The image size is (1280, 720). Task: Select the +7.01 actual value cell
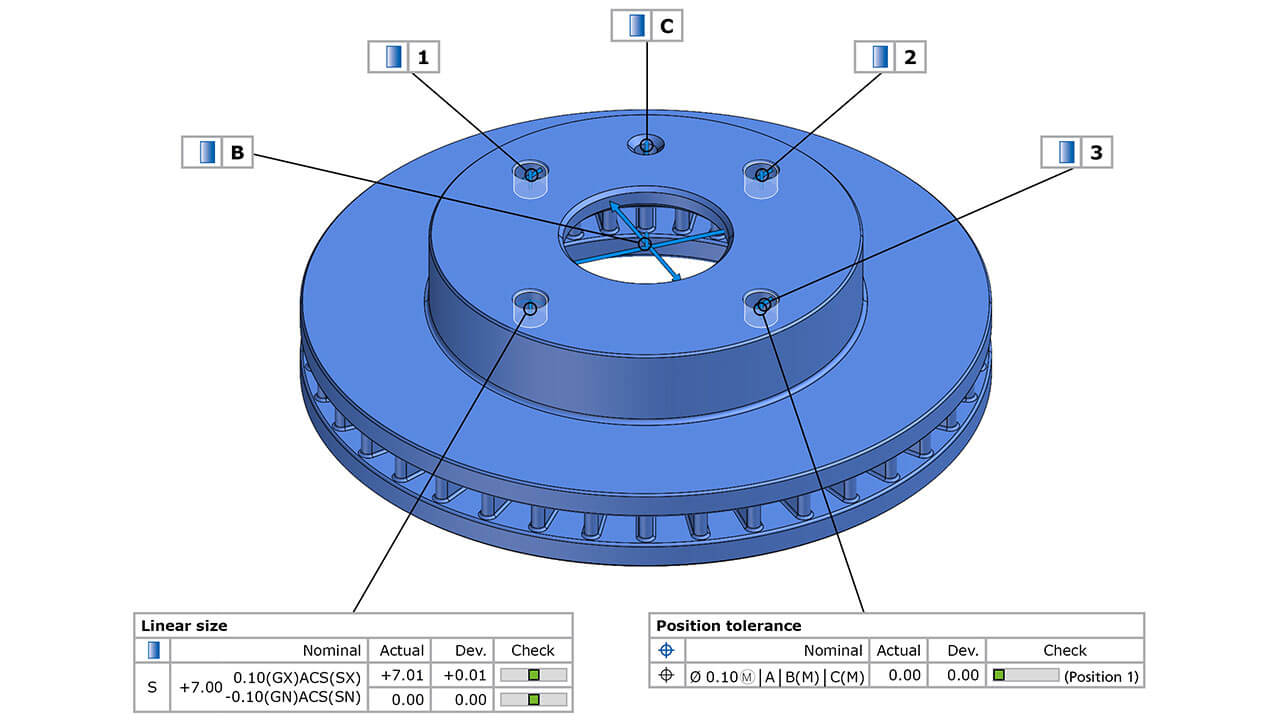[401, 675]
